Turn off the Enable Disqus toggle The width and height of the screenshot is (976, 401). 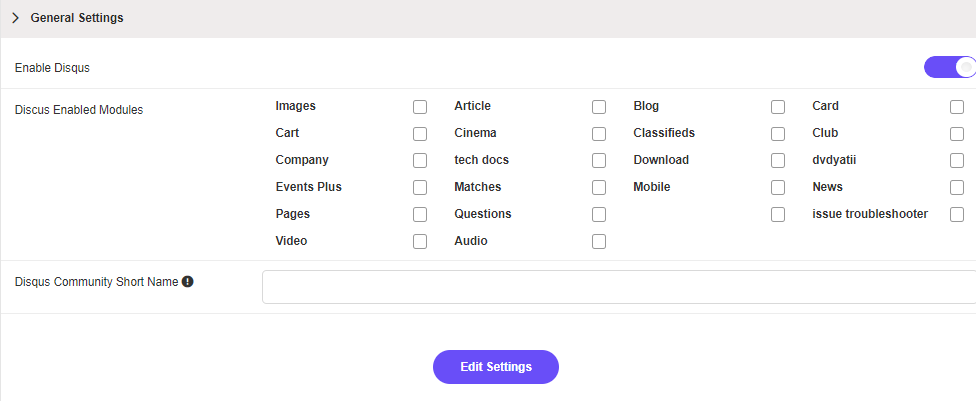[950, 67]
